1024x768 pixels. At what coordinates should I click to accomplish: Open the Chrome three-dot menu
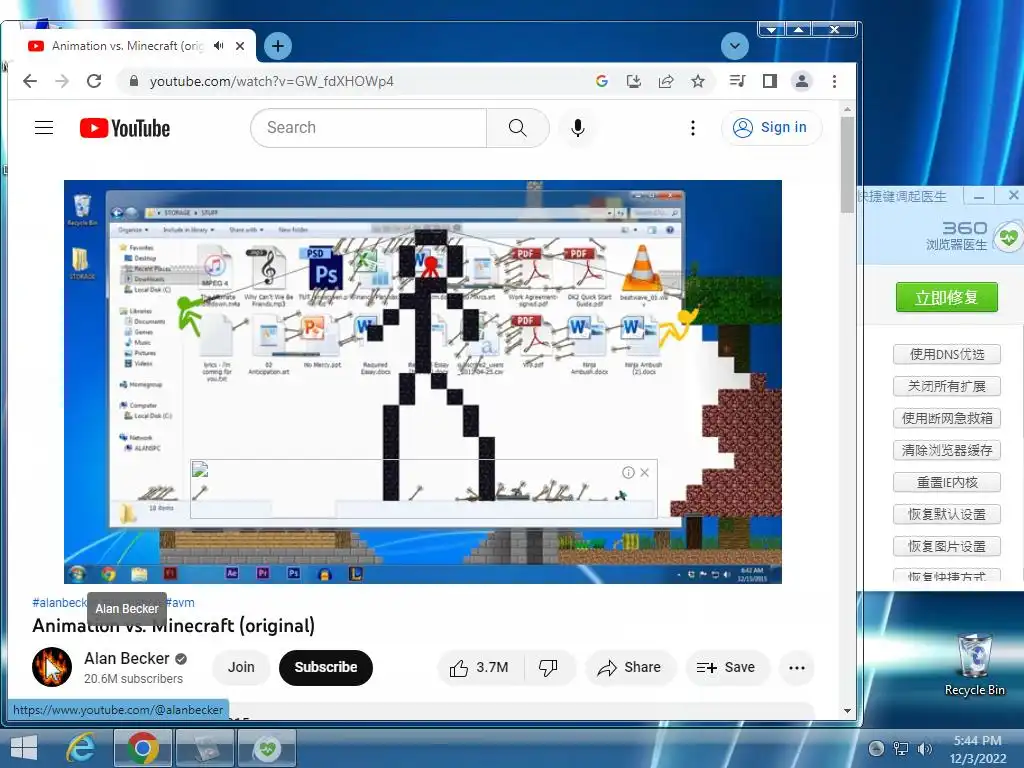(834, 81)
